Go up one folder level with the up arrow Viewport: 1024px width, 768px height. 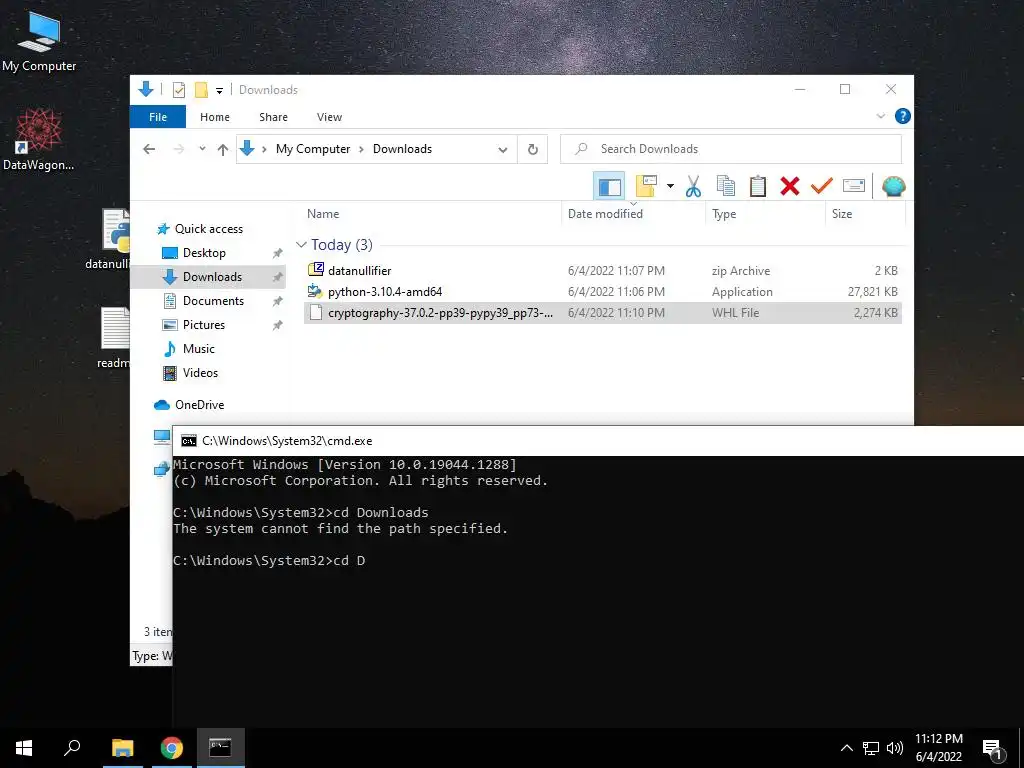point(223,150)
